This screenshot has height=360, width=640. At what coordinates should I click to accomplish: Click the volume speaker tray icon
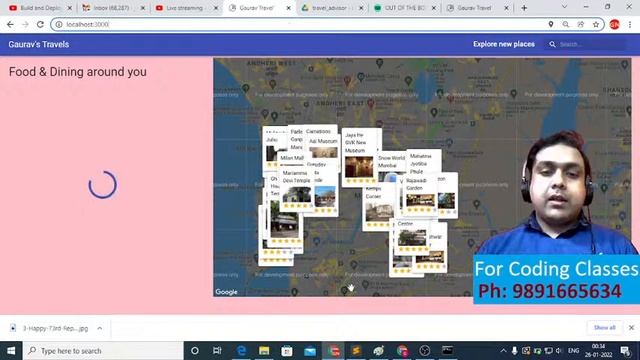point(559,351)
